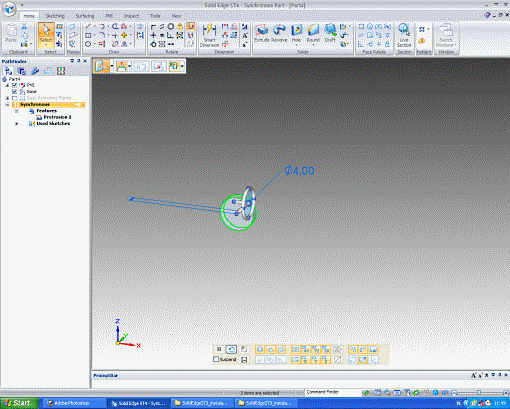Viewport: 510px width, 409px height.
Task: Click the diameter 4,00 dimension text
Action: click(299, 171)
